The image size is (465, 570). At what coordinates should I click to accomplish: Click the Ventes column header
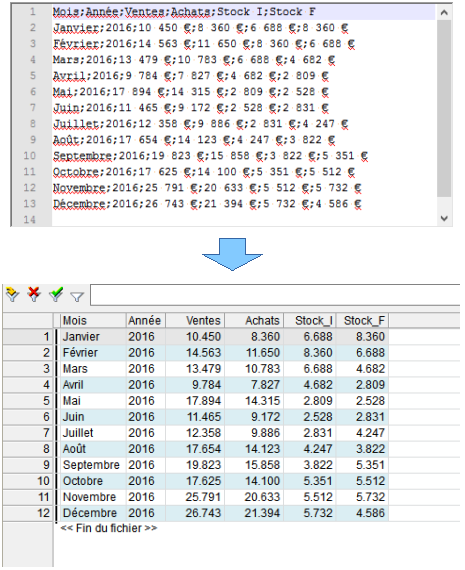click(x=195, y=321)
